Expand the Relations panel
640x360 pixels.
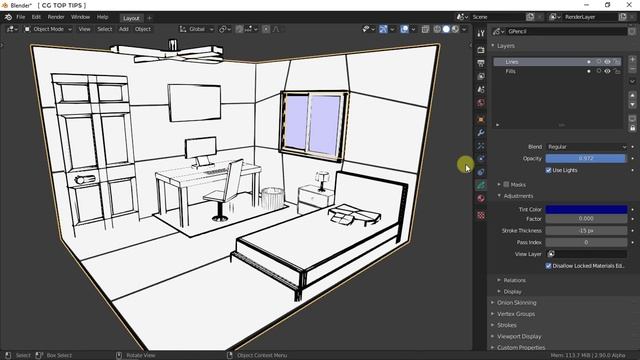[x=499, y=280]
